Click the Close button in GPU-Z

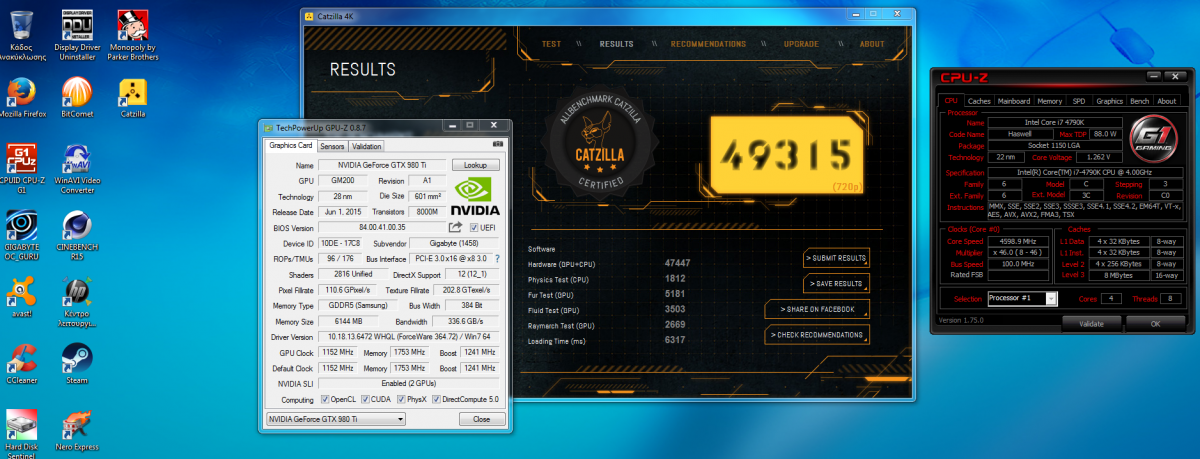click(x=481, y=419)
